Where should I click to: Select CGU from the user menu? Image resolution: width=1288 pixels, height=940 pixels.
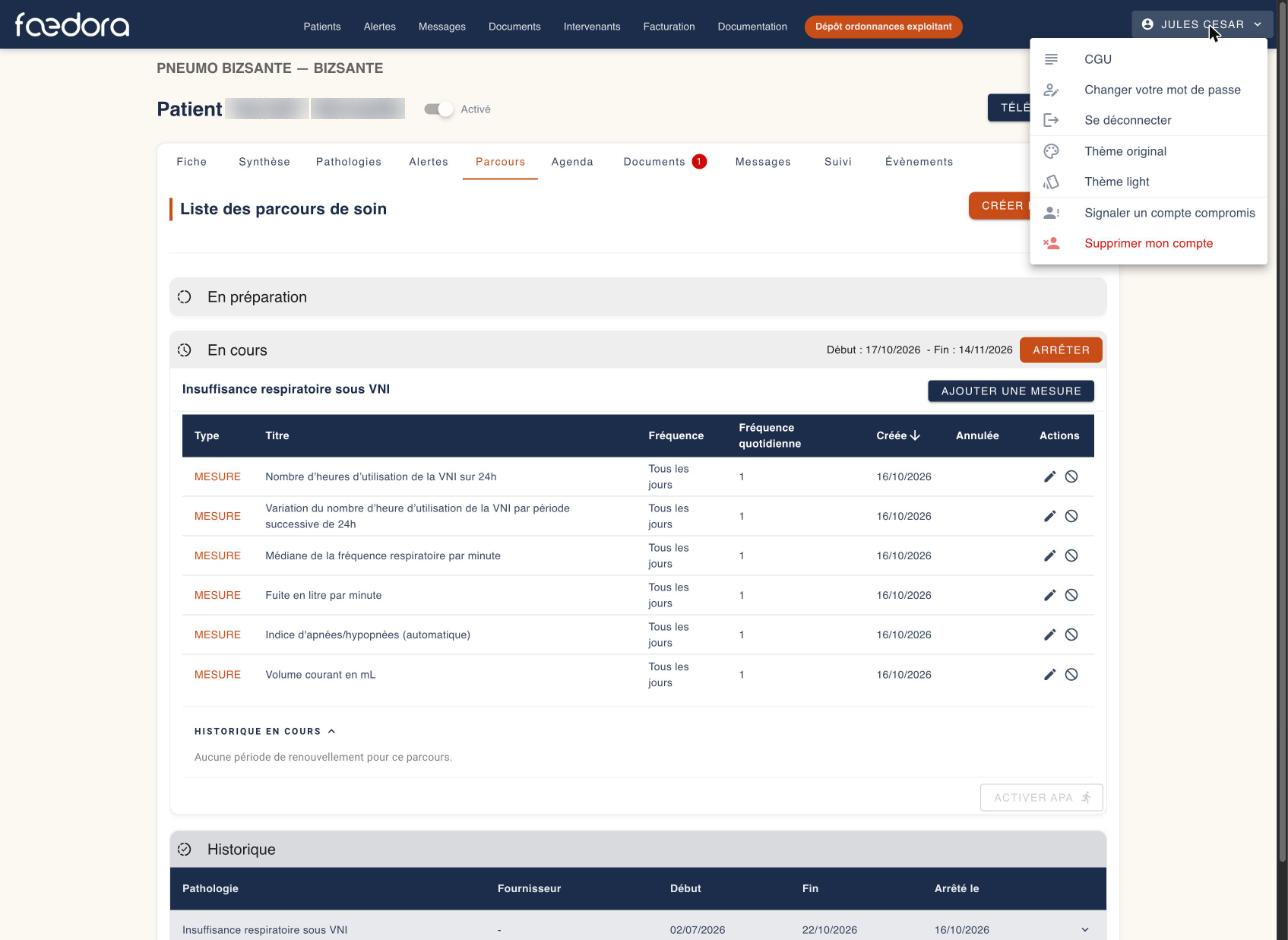point(1148,59)
